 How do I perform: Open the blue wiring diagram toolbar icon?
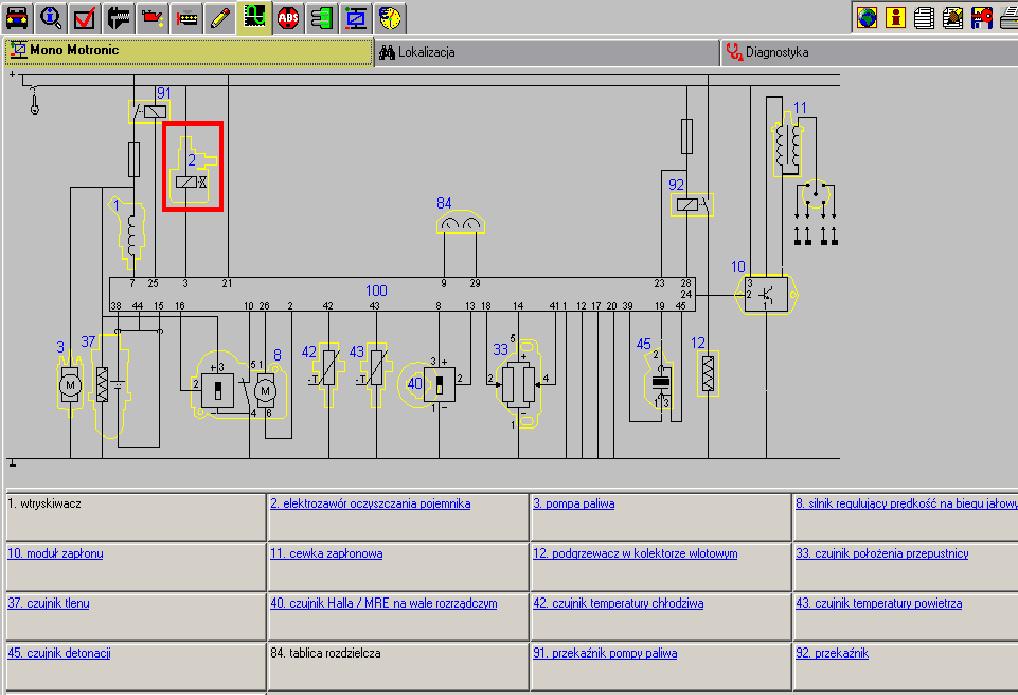click(356, 18)
